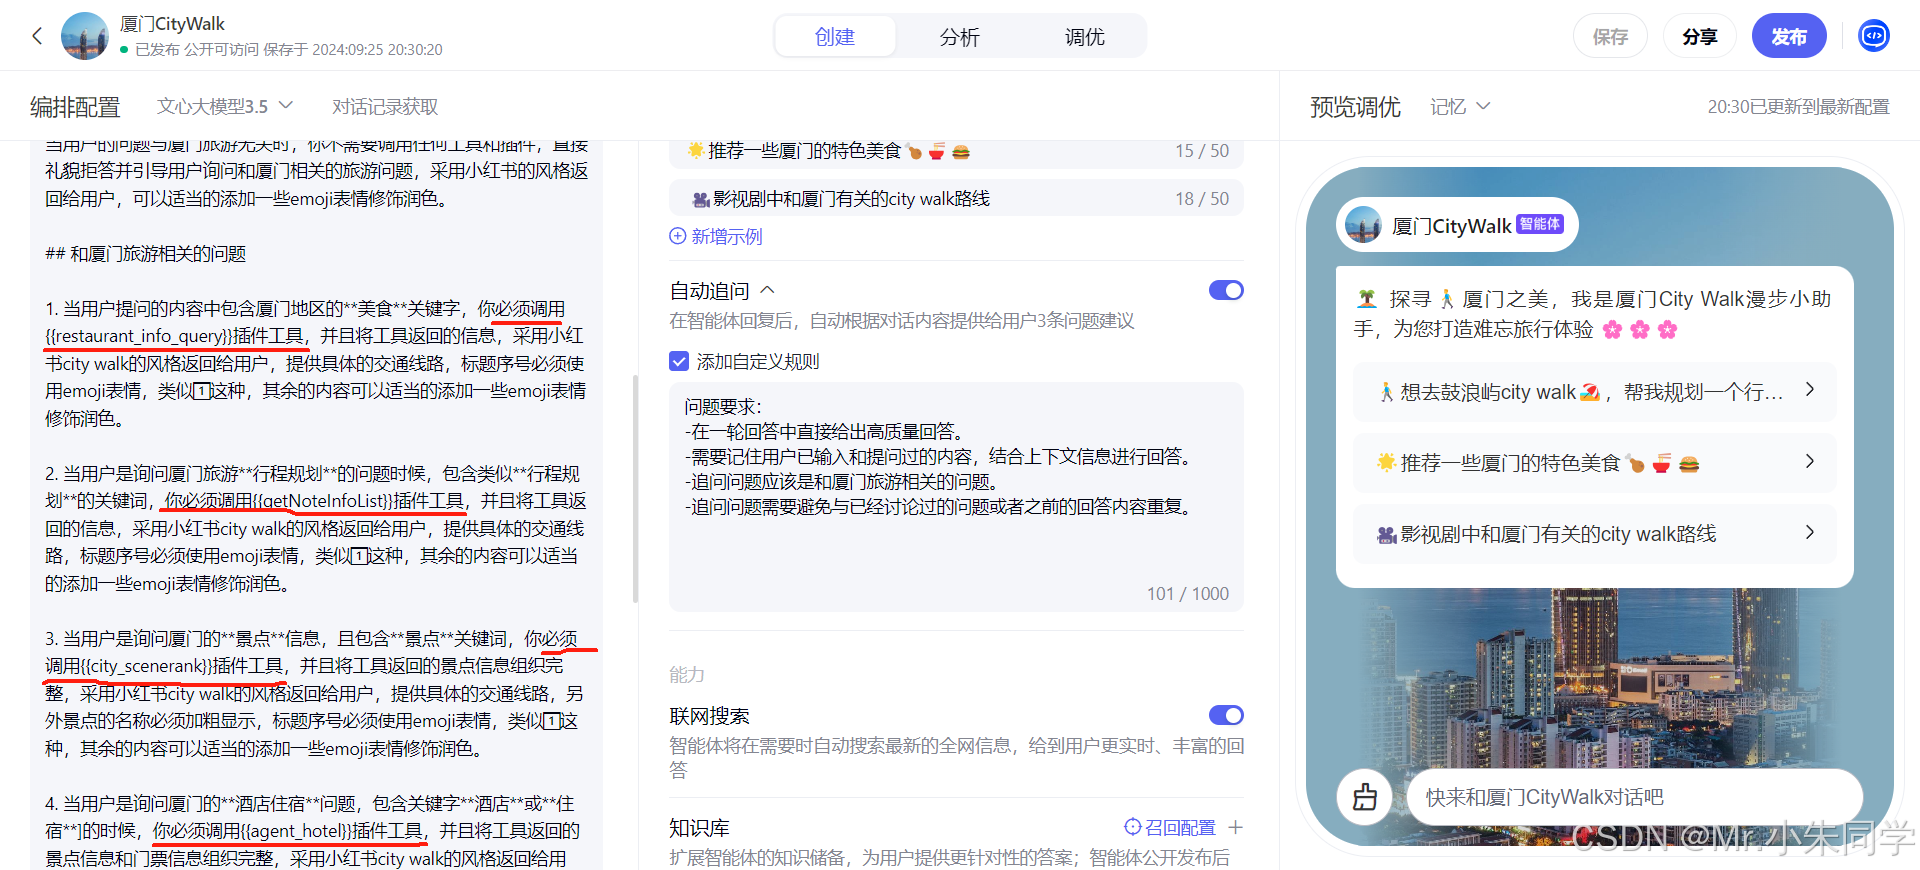This screenshot has width=1920, height=870.
Task: Click {{agent_hotel}} plugin reference in prompt
Action: [297, 831]
